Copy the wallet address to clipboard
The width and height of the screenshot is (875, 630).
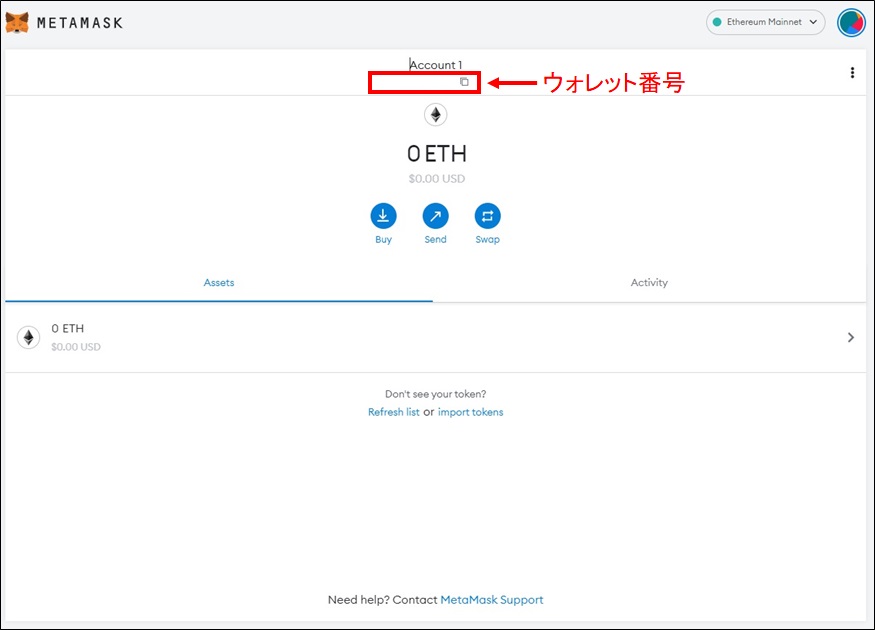pyautogui.click(x=464, y=82)
